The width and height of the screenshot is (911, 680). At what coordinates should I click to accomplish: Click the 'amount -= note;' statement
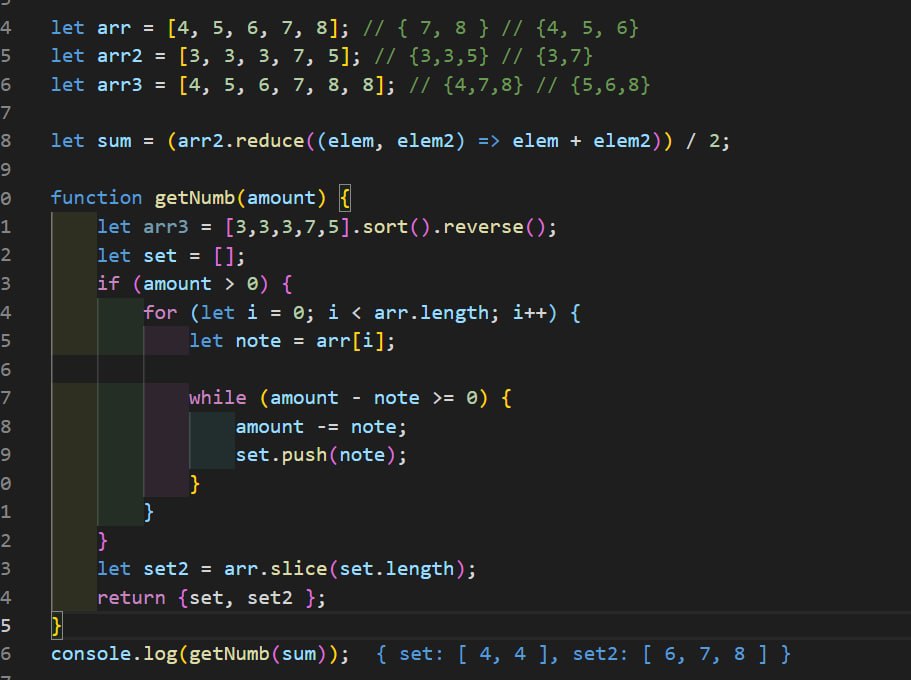coord(321,427)
